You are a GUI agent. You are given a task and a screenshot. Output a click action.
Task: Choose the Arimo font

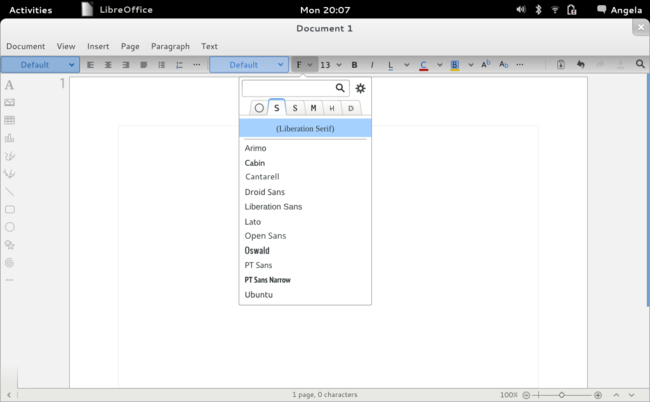(255, 148)
